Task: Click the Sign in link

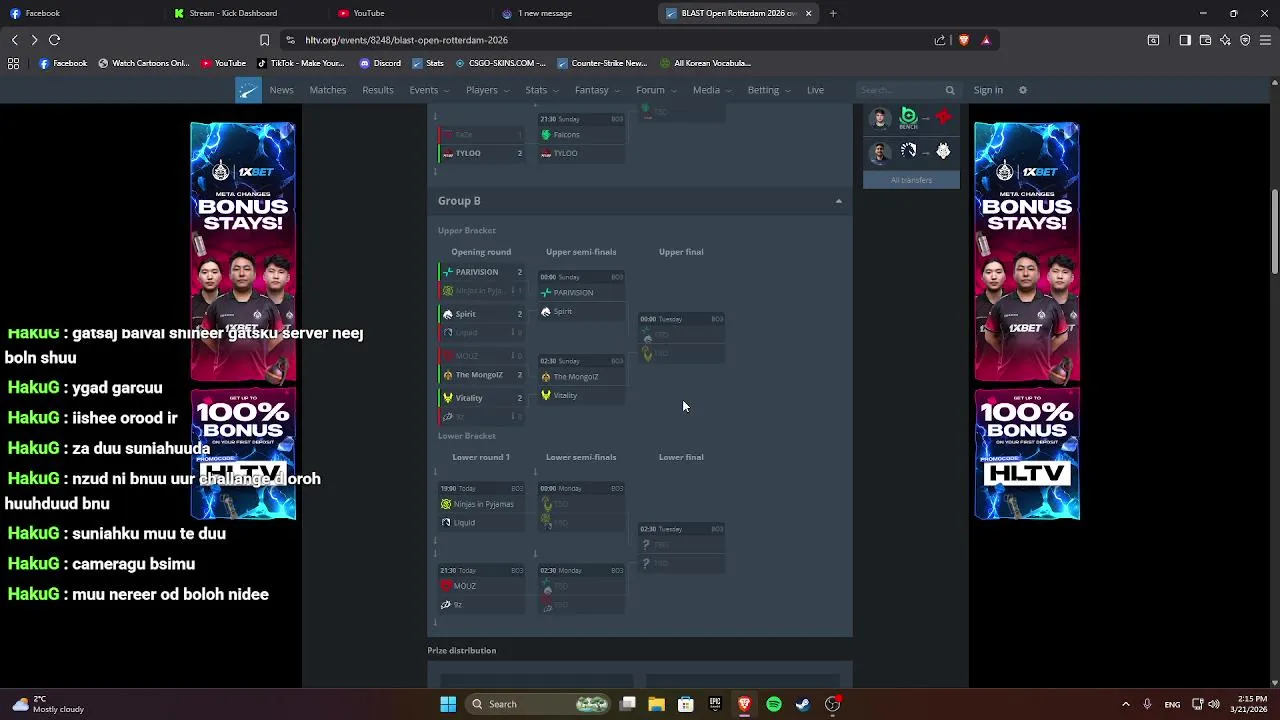Action: pyautogui.click(x=988, y=90)
